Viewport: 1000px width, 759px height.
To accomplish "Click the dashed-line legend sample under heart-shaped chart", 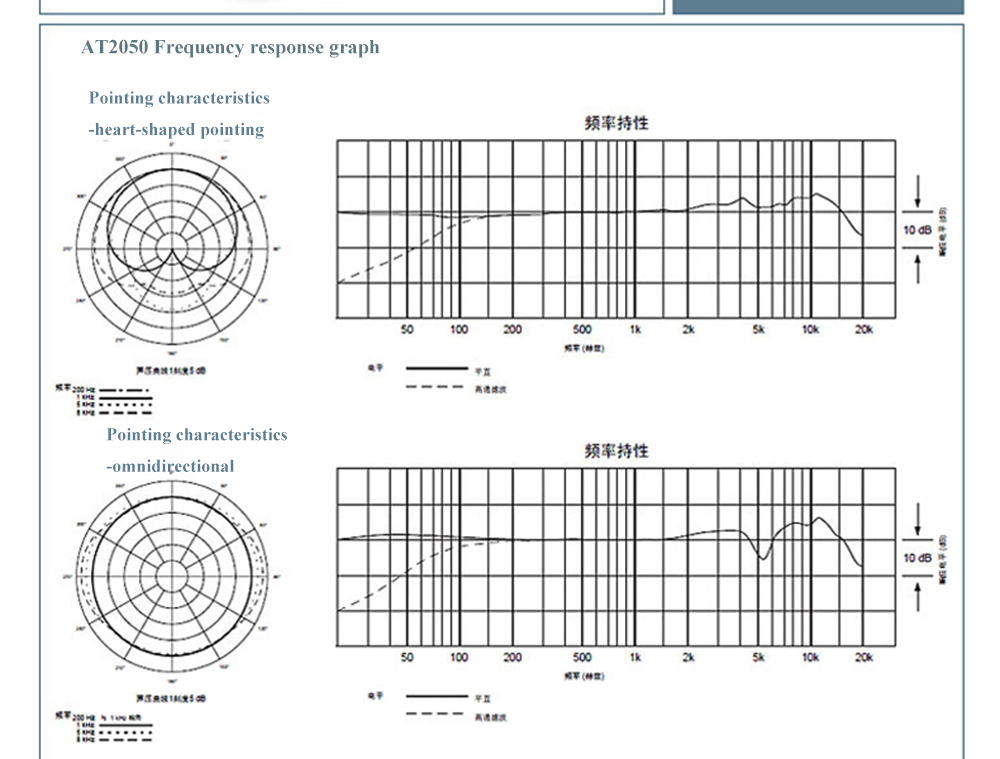I will (435, 387).
